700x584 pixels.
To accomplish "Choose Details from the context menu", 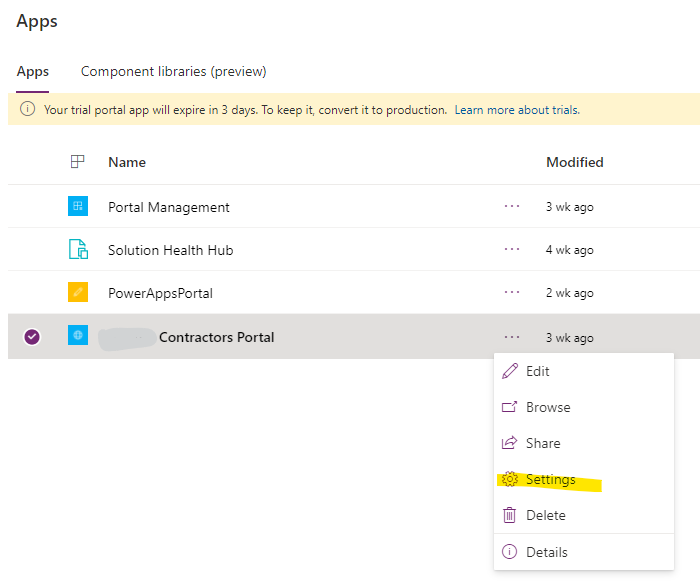I will 584,552.
